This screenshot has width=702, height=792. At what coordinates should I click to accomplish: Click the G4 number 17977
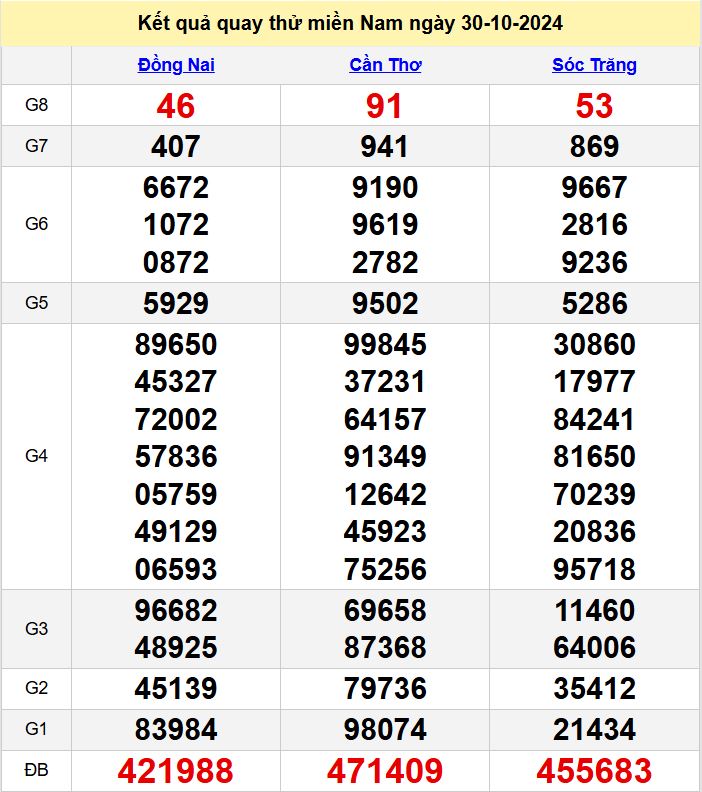pyautogui.click(x=594, y=382)
